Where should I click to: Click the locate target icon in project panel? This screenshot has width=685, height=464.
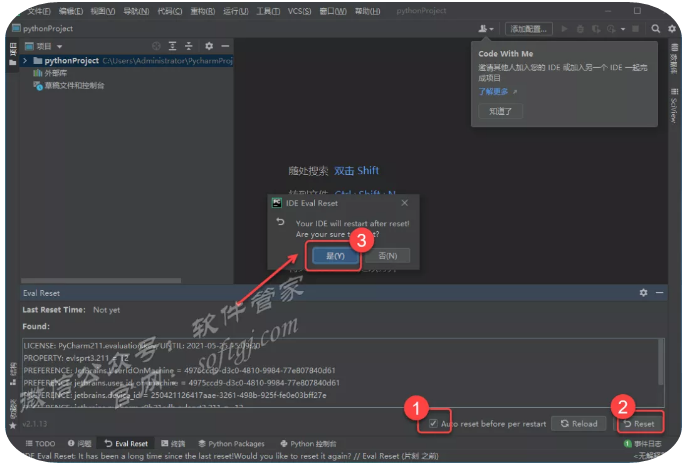tap(156, 46)
